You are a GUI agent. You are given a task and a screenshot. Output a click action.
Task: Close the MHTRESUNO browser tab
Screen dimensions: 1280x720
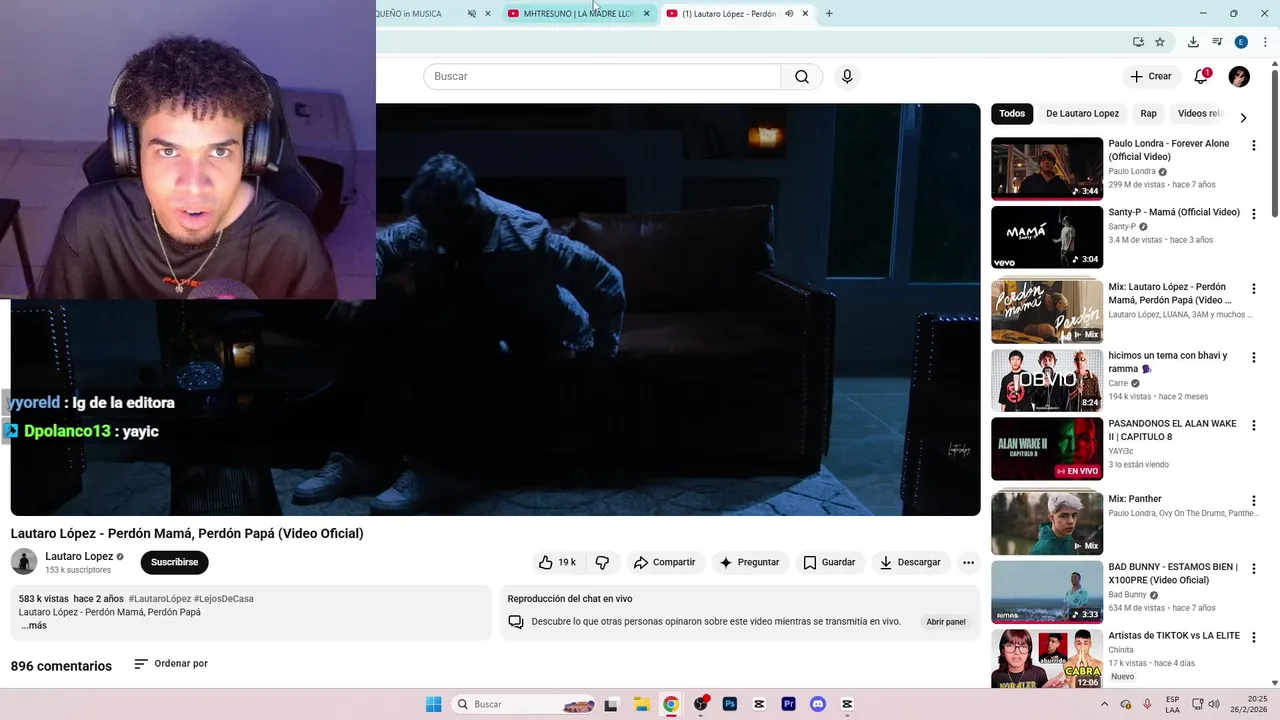pyautogui.click(x=646, y=14)
